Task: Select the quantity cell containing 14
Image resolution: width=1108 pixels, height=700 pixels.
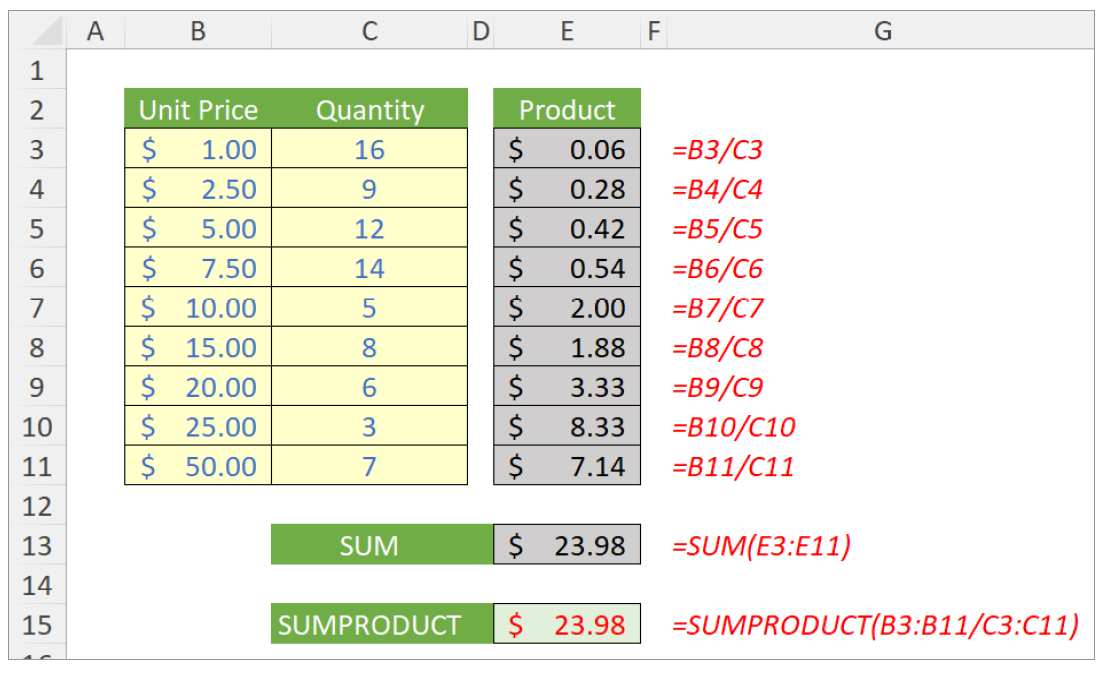Action: click(x=369, y=268)
